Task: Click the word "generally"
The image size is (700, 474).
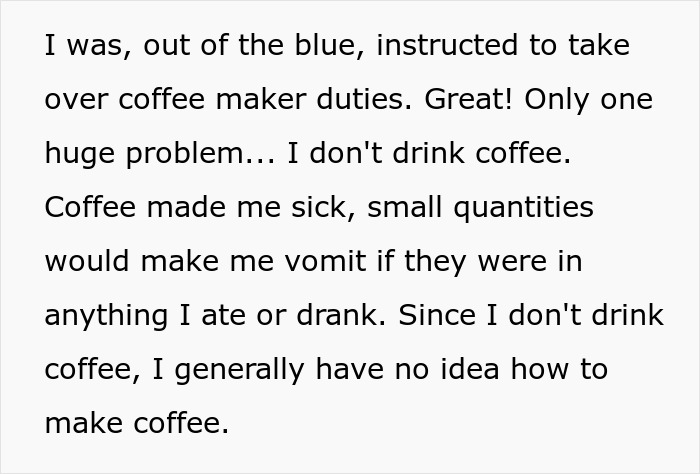Action: 239,371
